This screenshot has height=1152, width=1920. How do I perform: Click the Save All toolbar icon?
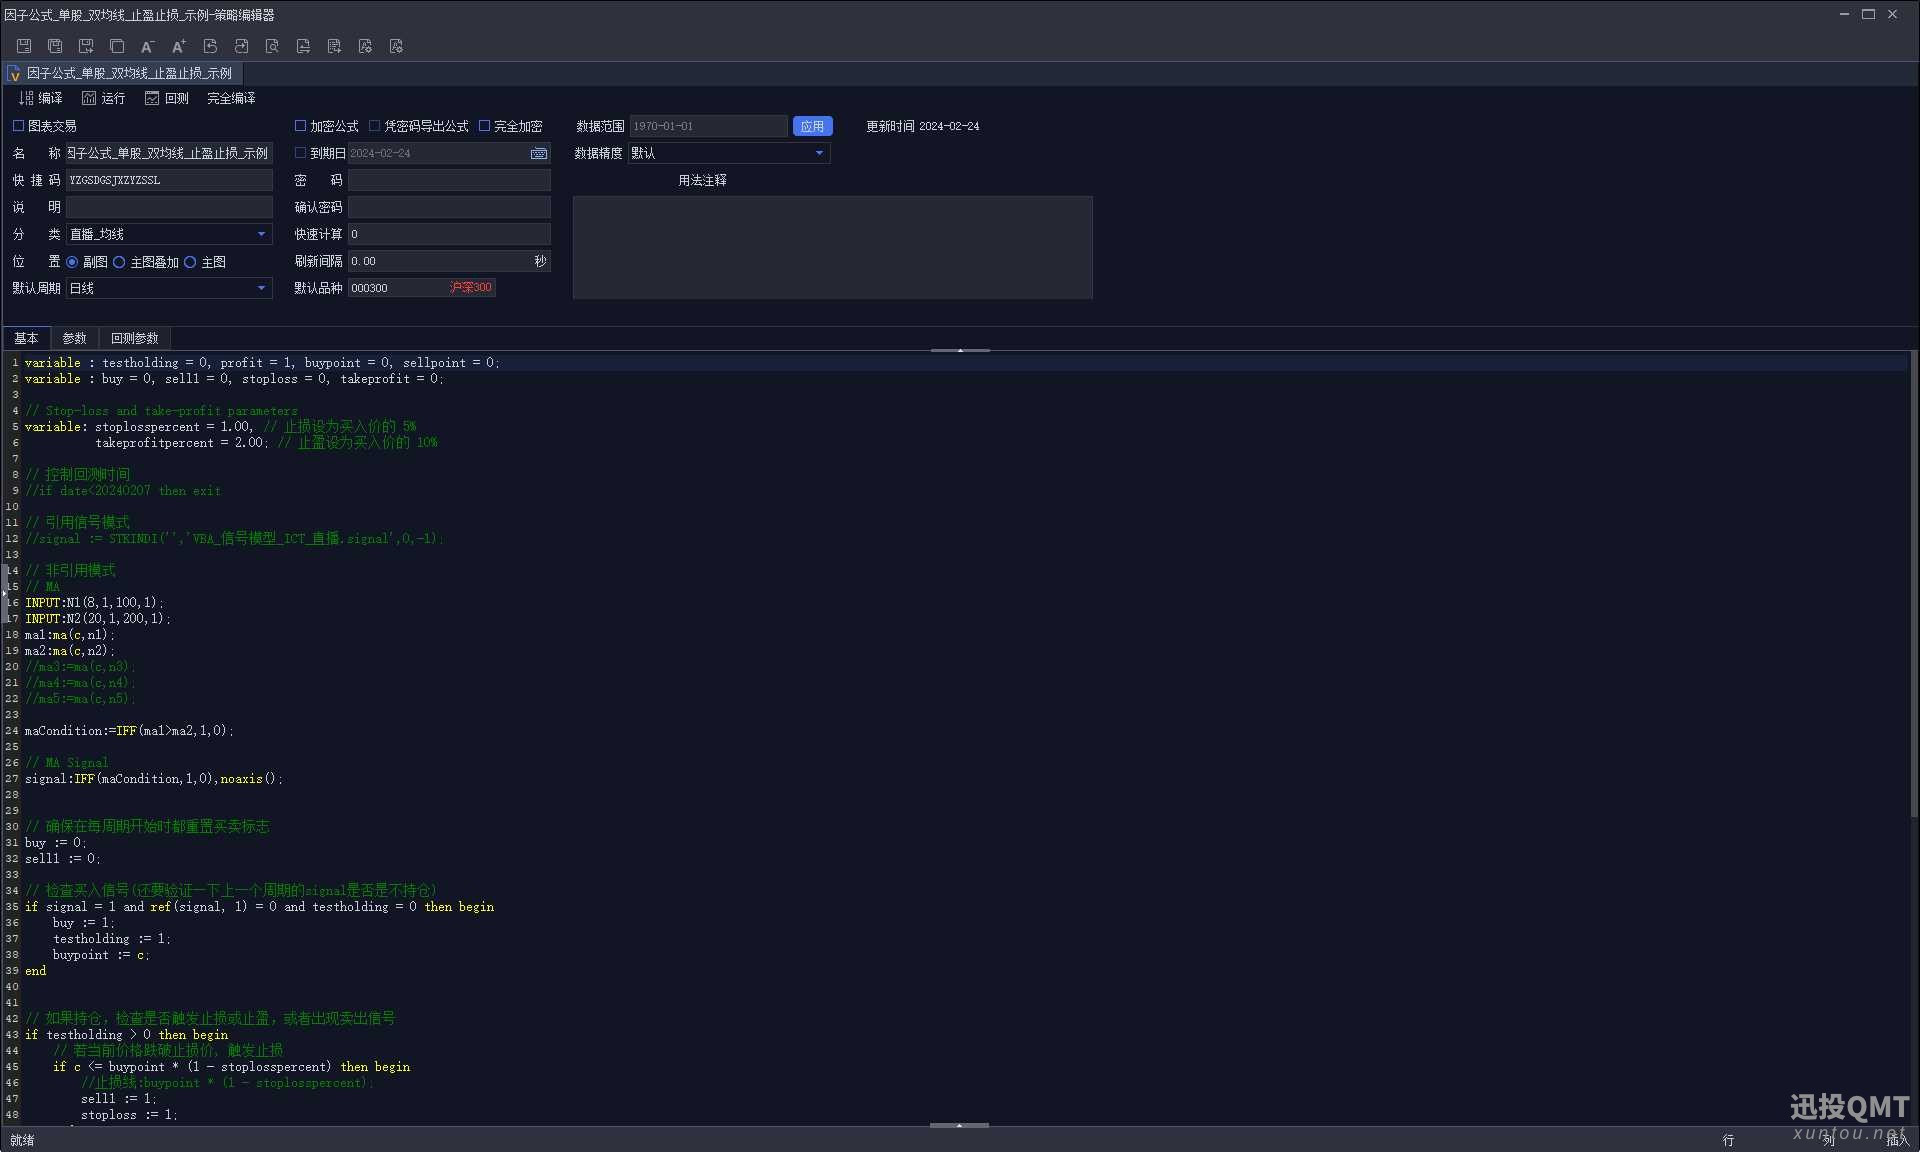click(55, 46)
